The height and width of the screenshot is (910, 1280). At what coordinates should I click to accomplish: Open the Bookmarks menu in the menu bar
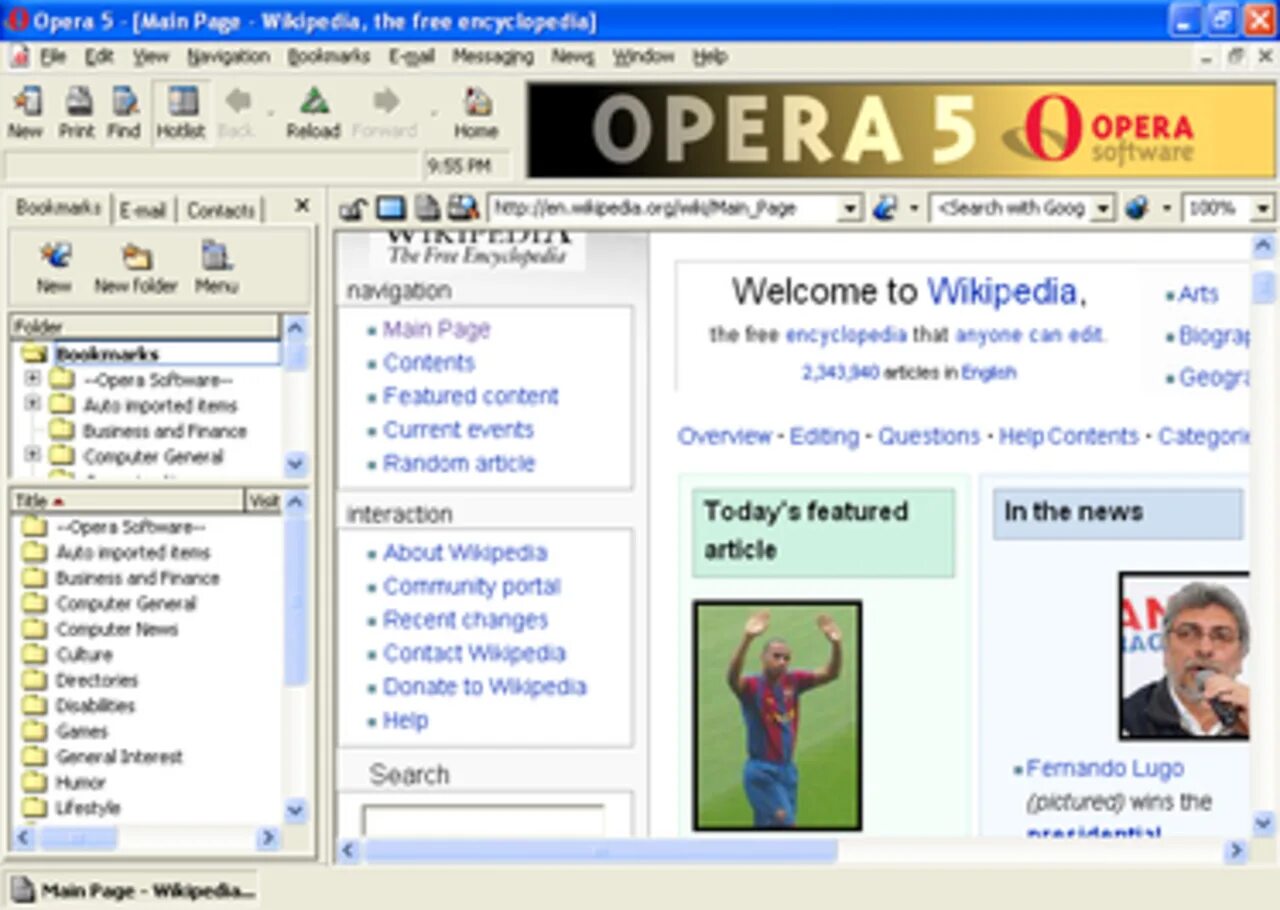click(x=328, y=57)
